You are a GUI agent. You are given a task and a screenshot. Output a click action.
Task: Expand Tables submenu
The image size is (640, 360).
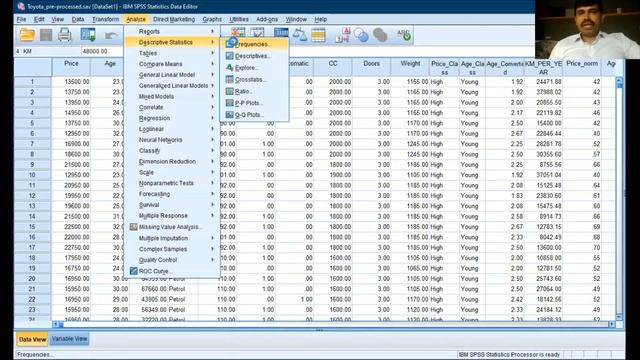[x=172, y=53]
